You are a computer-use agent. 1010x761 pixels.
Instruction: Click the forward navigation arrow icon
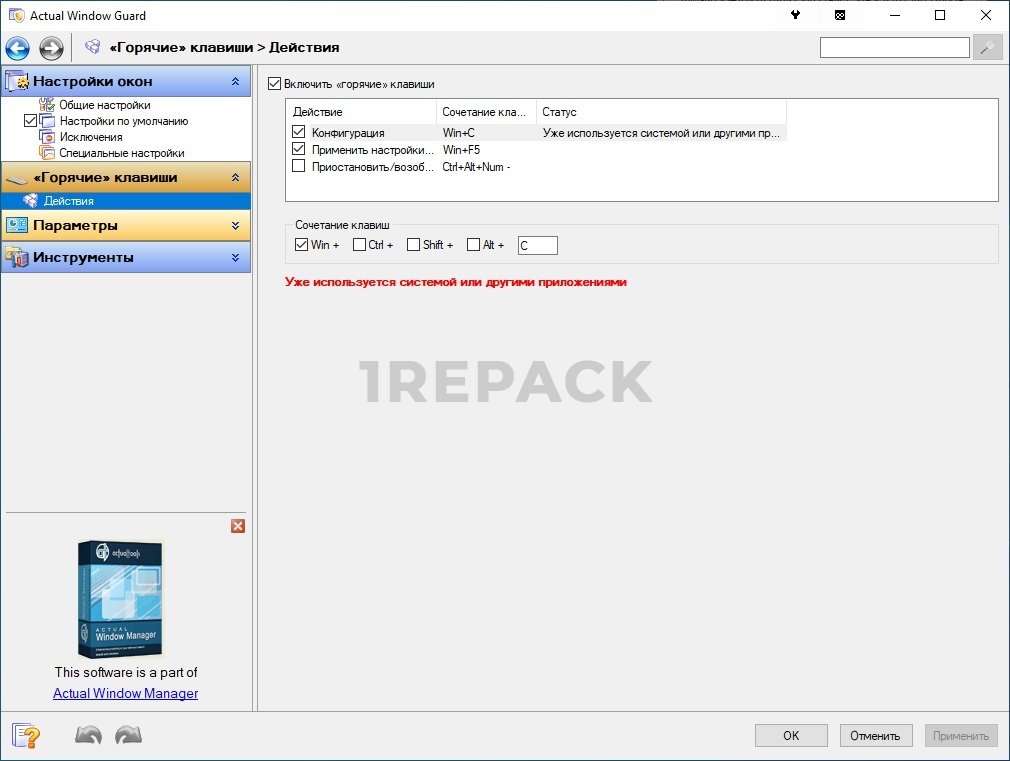[x=51, y=48]
